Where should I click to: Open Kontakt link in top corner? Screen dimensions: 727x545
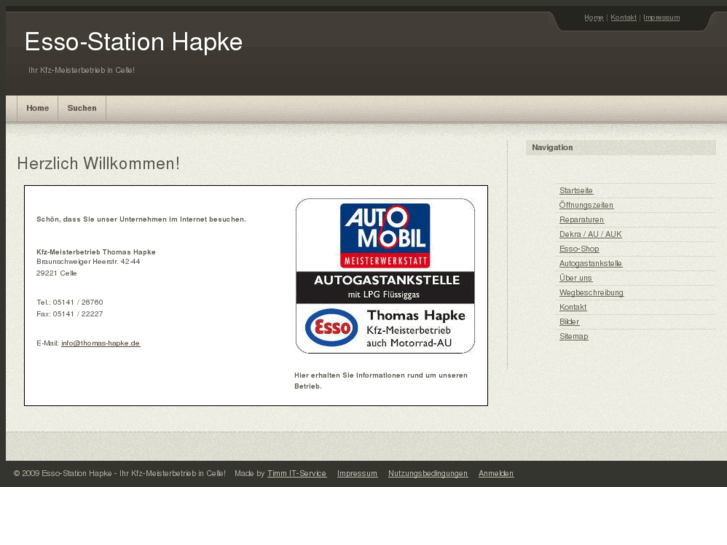tap(623, 18)
